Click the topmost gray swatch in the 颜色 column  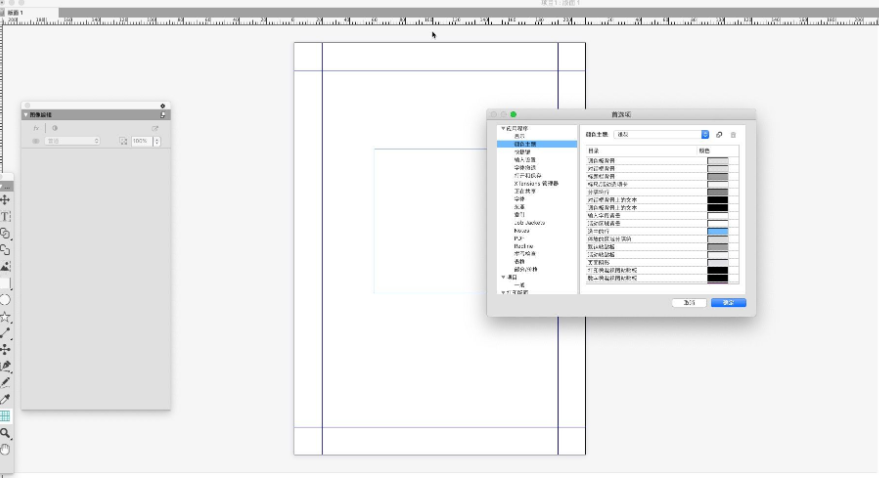click(x=718, y=160)
